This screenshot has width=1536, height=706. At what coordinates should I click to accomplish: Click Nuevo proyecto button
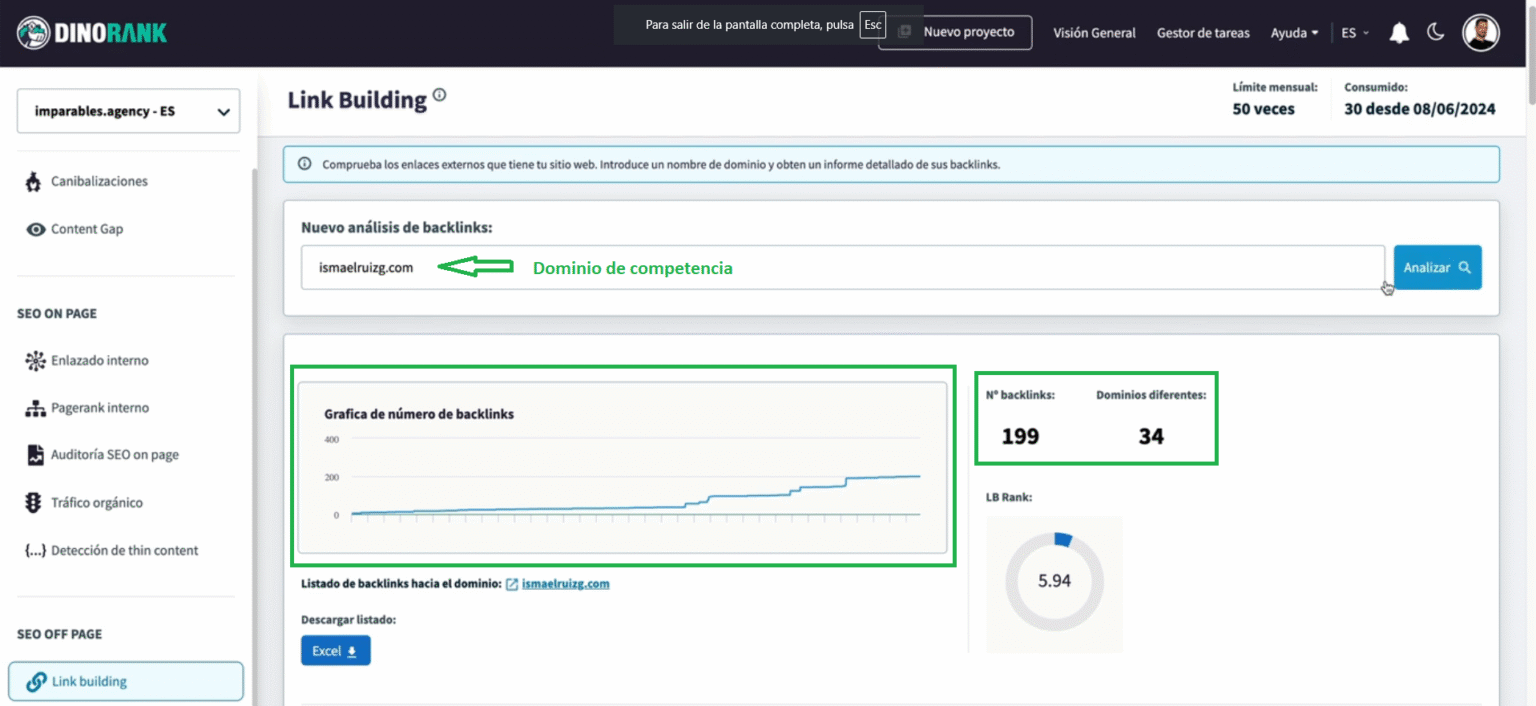coord(955,32)
